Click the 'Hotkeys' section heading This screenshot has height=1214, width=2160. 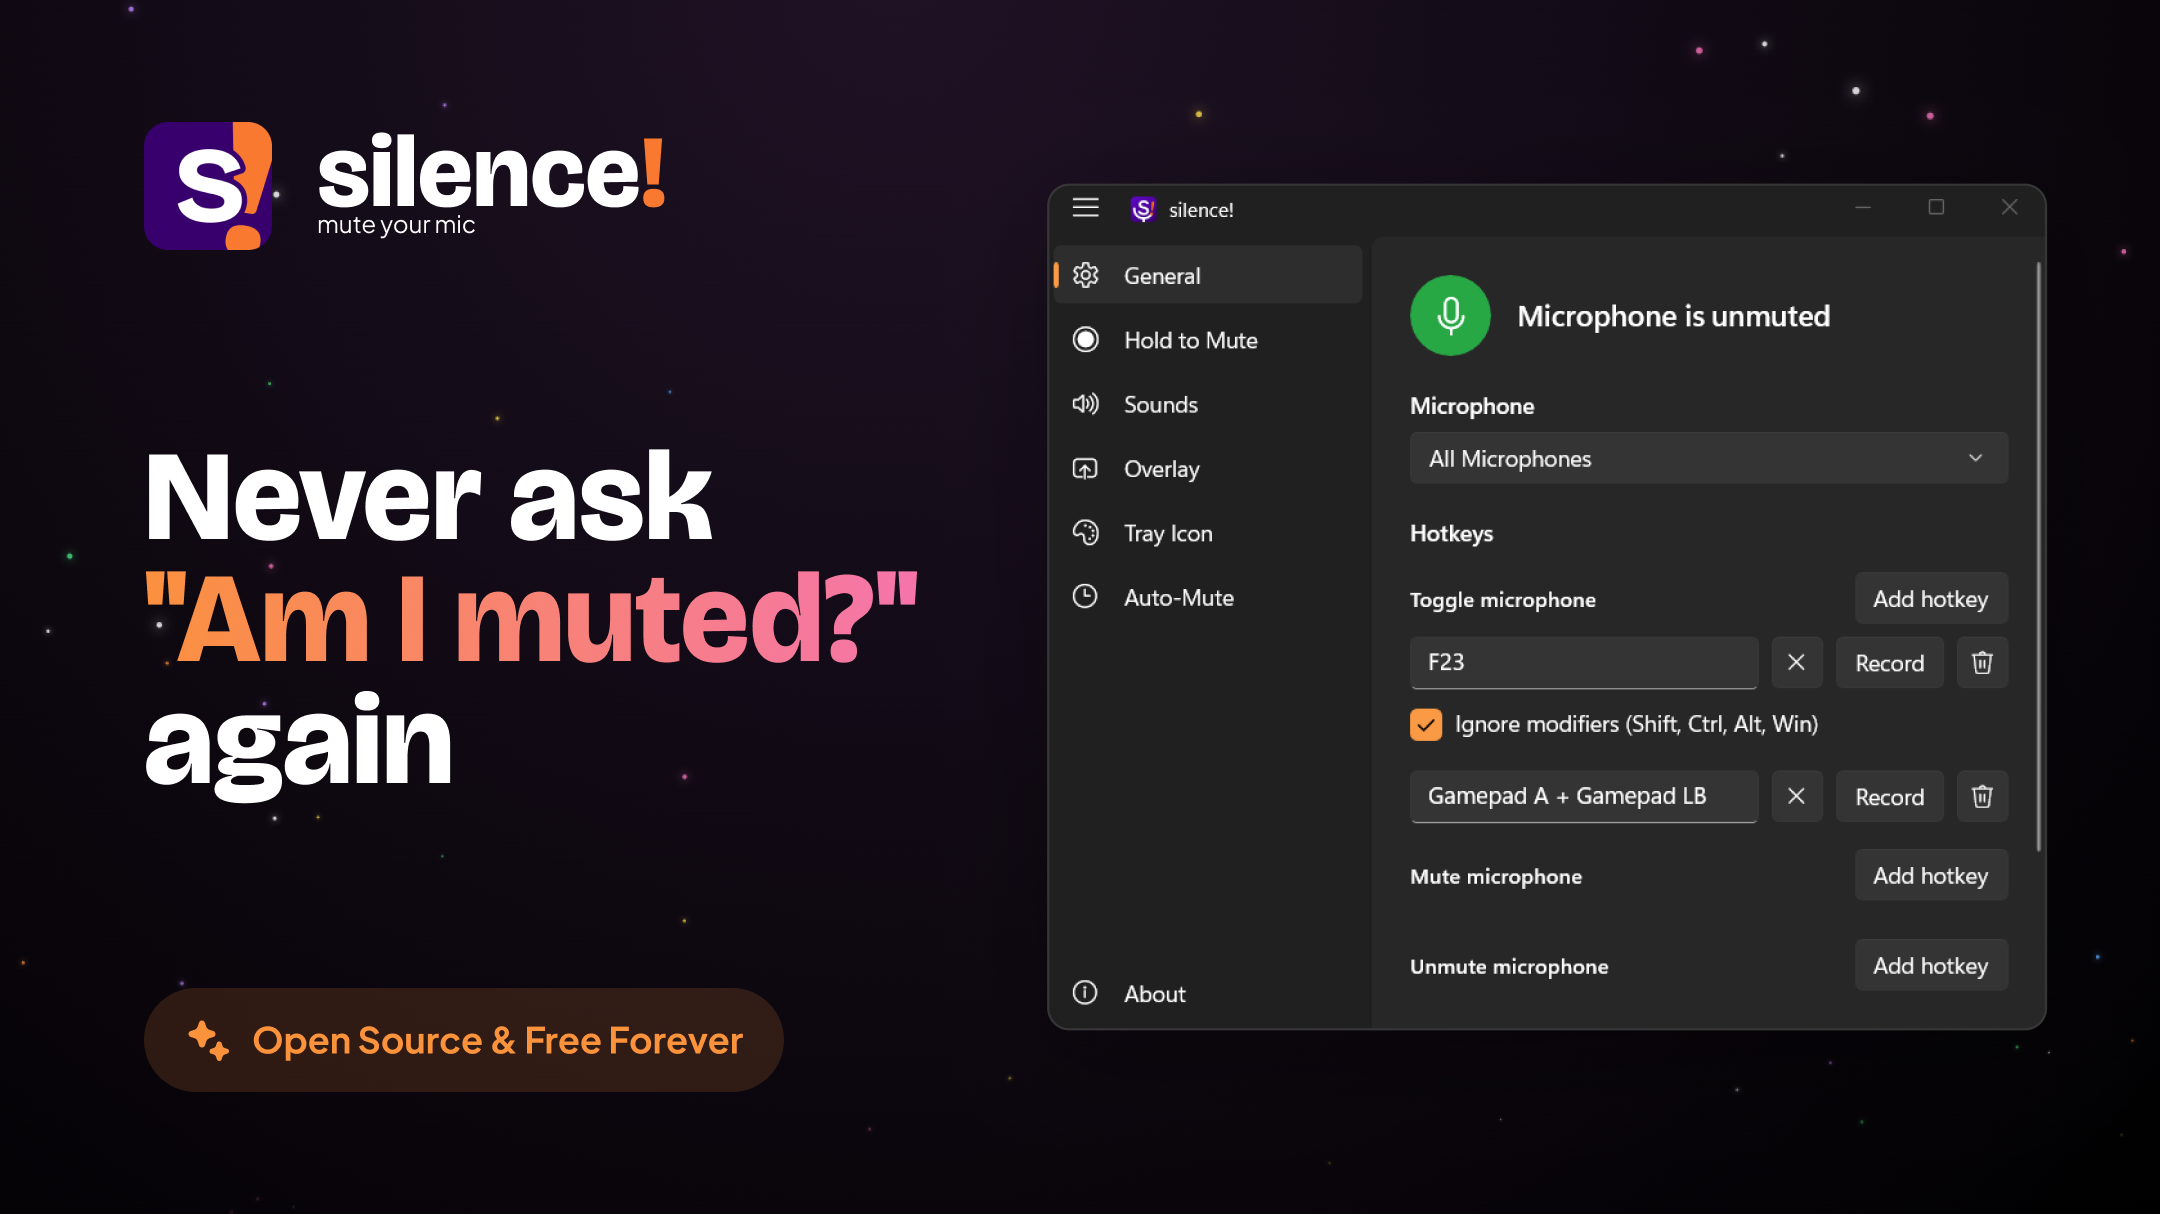pyautogui.click(x=1452, y=533)
